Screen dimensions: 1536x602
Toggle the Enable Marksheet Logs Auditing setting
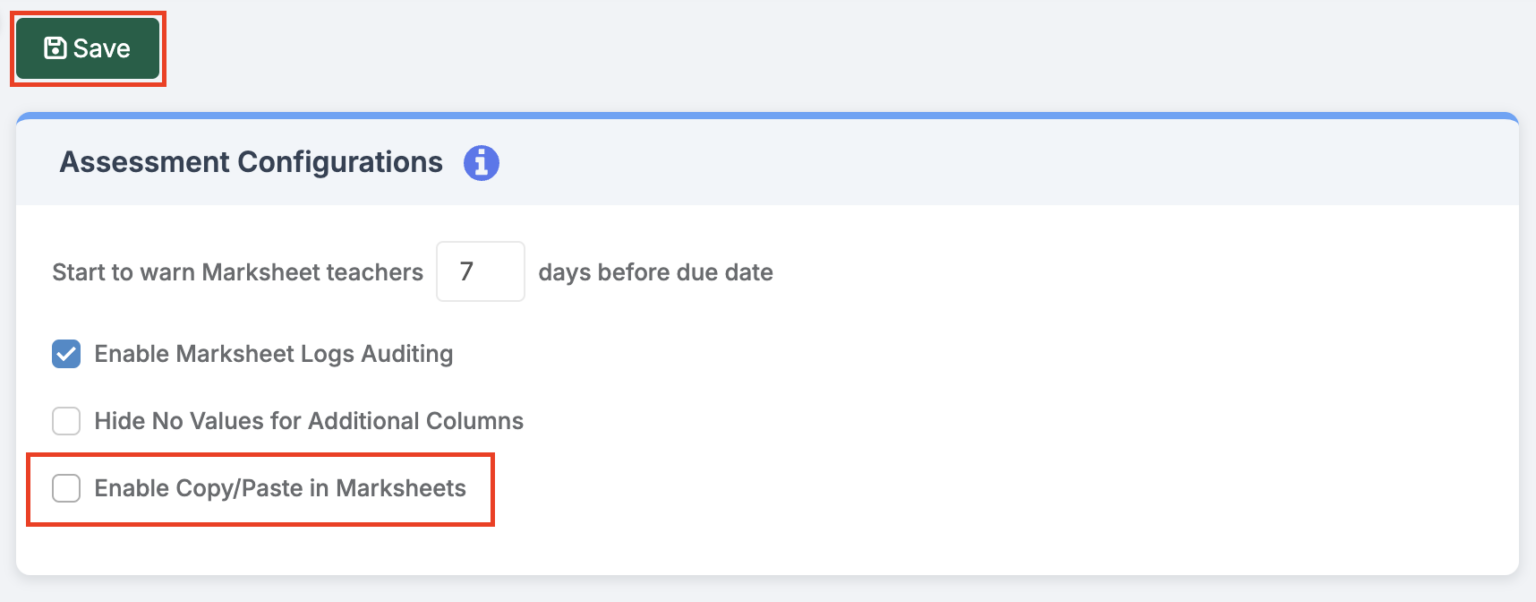65,353
